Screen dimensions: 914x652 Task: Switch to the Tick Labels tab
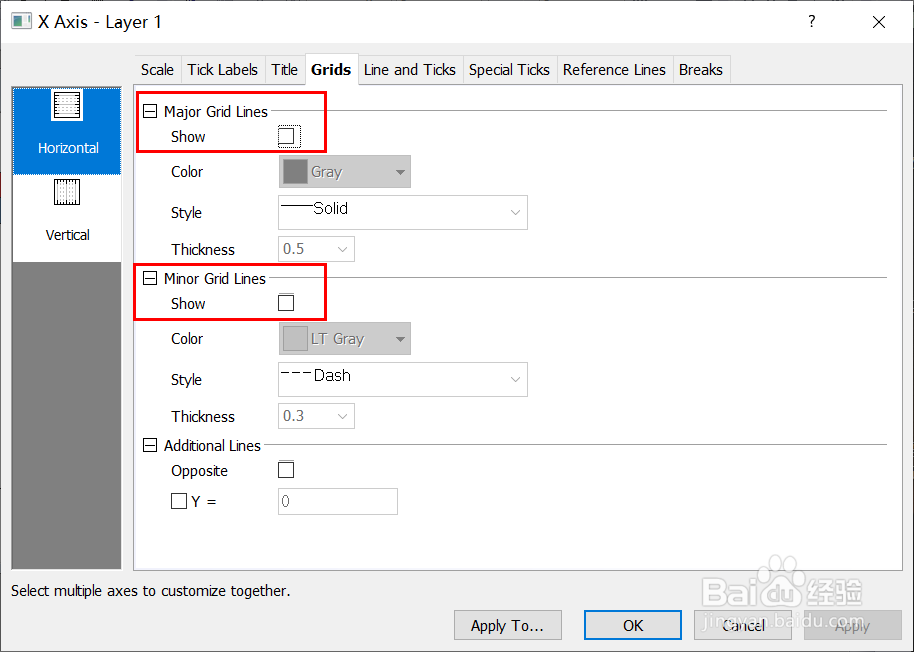223,69
